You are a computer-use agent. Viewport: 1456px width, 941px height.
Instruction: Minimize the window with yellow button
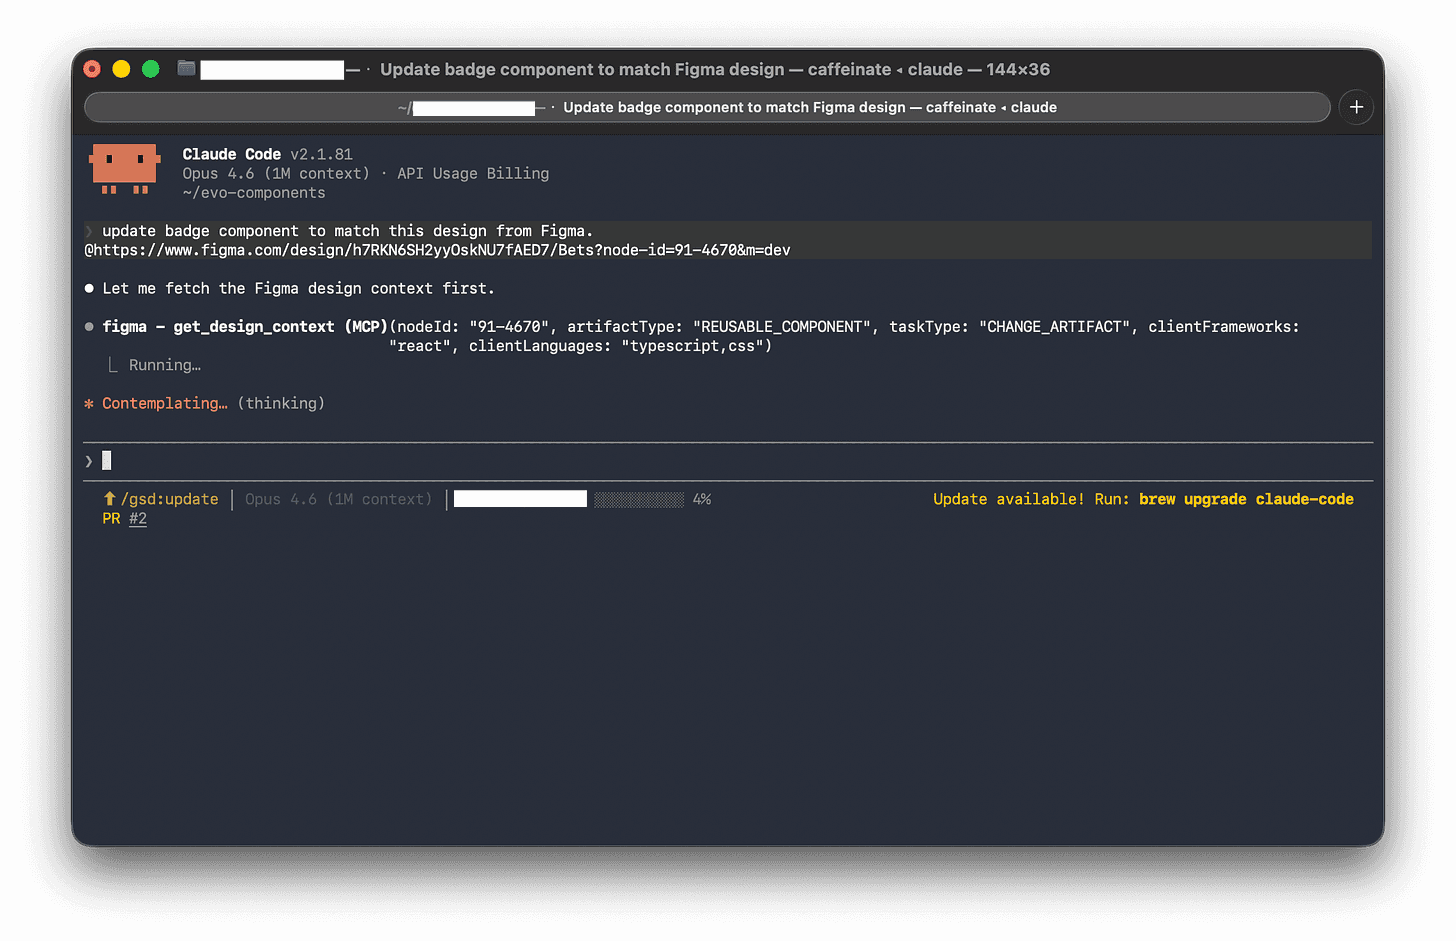121,69
